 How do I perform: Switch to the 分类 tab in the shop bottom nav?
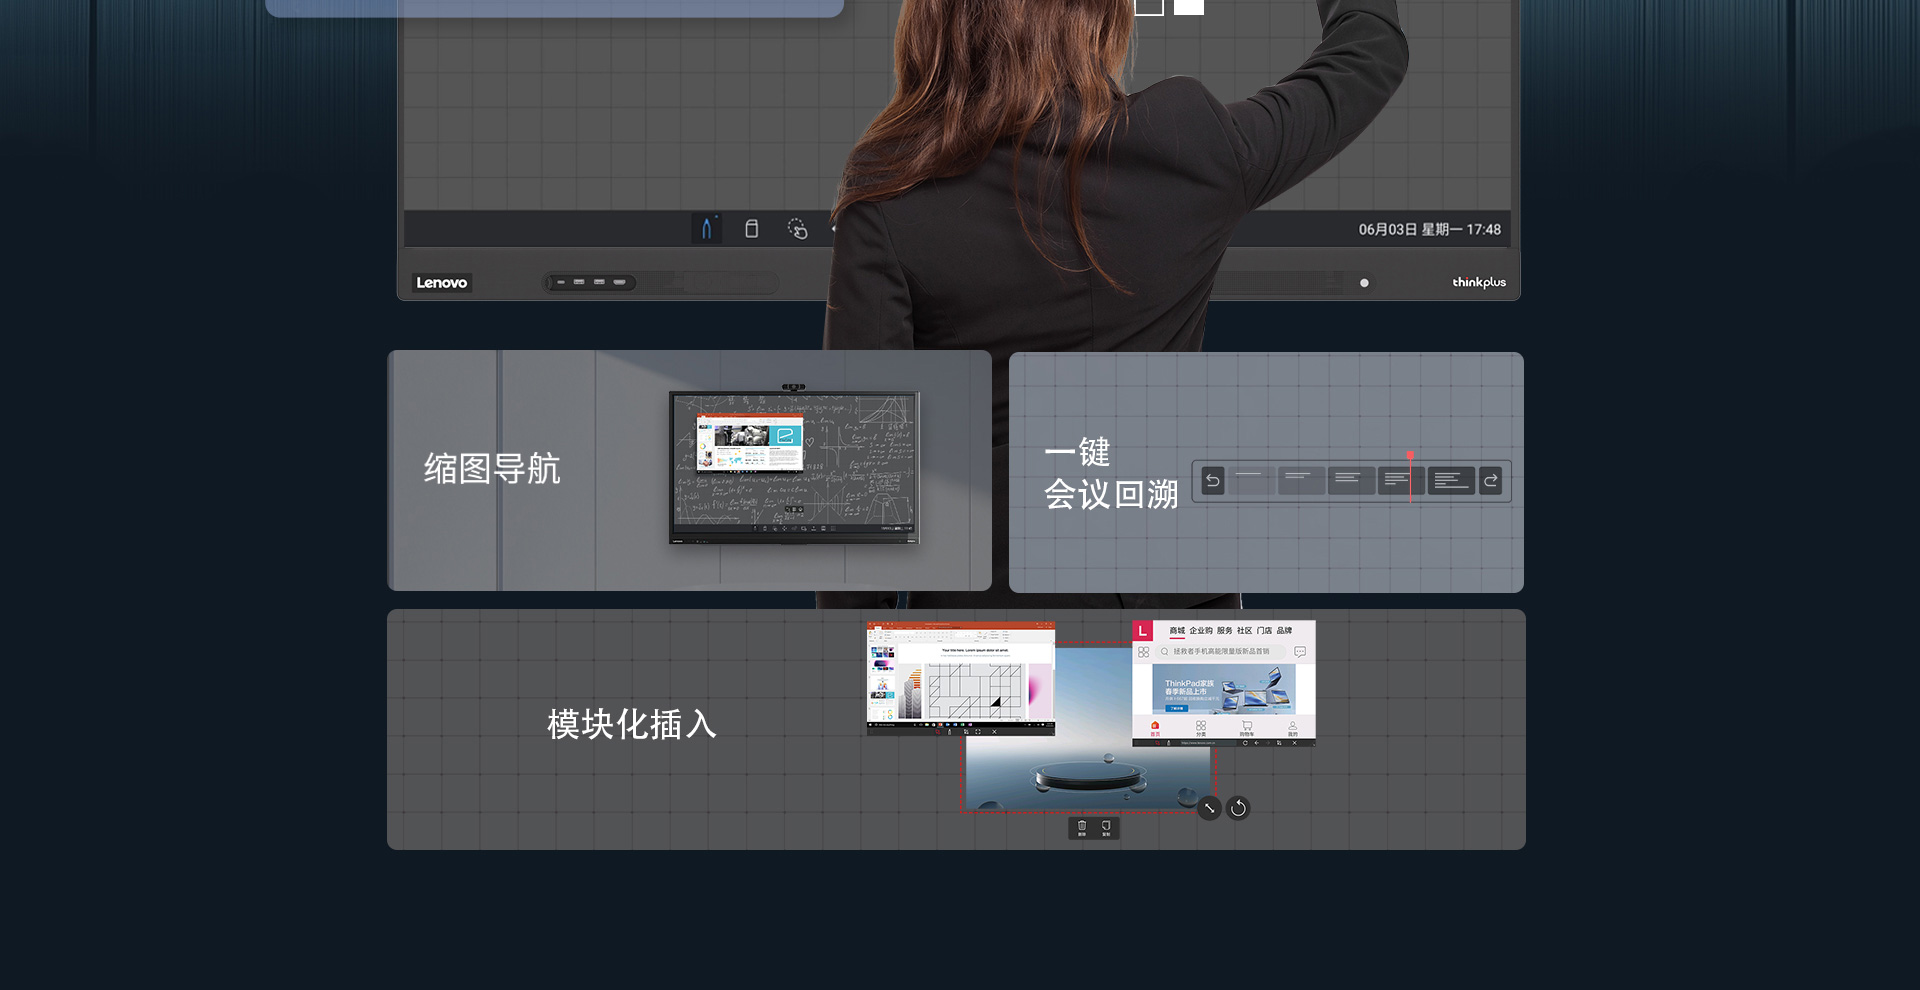click(1200, 728)
